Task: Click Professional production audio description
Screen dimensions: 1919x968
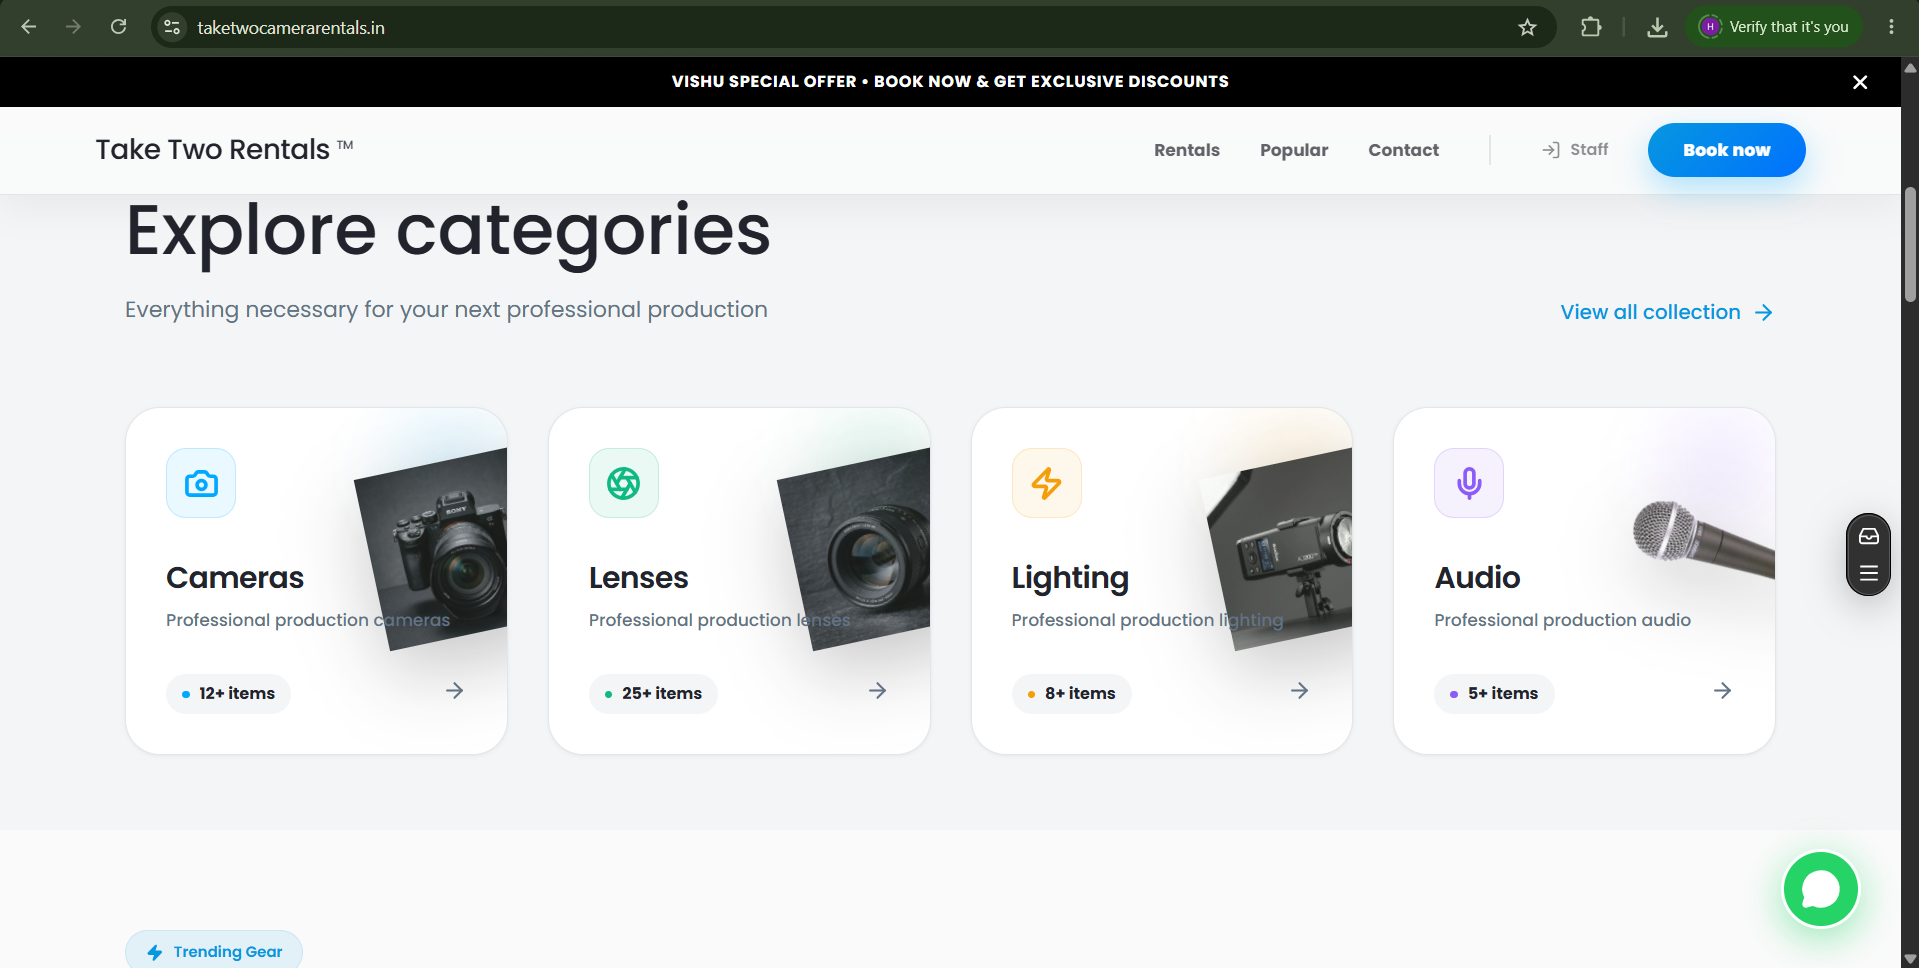Action: point(1562,620)
